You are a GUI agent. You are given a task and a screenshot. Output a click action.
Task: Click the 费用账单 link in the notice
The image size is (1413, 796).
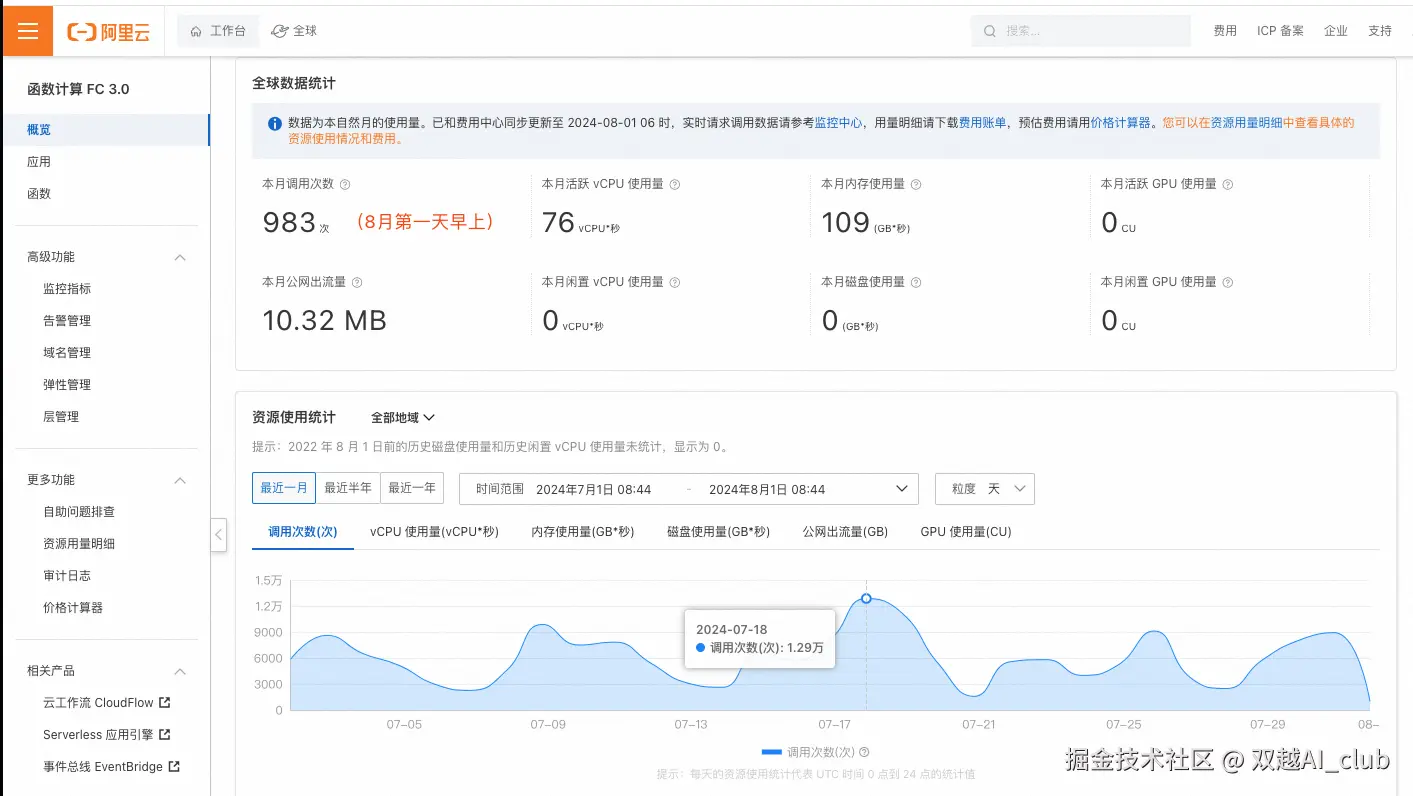point(983,123)
